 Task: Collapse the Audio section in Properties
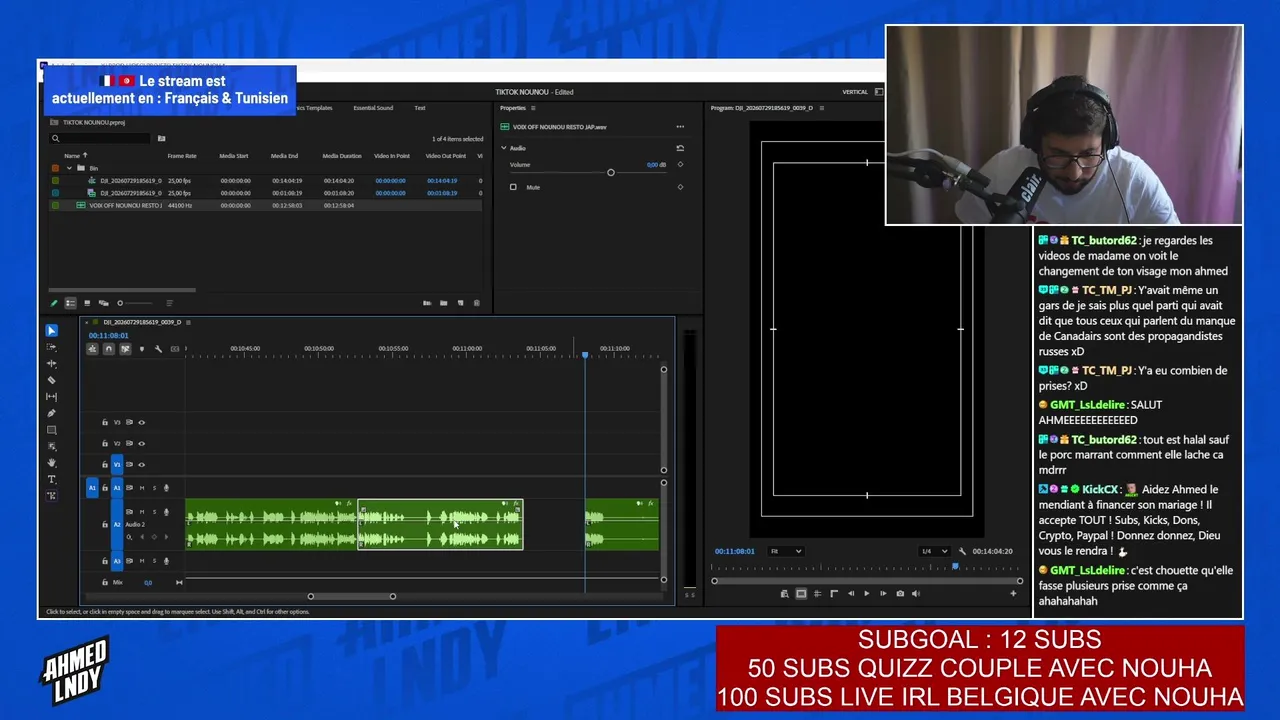point(504,148)
